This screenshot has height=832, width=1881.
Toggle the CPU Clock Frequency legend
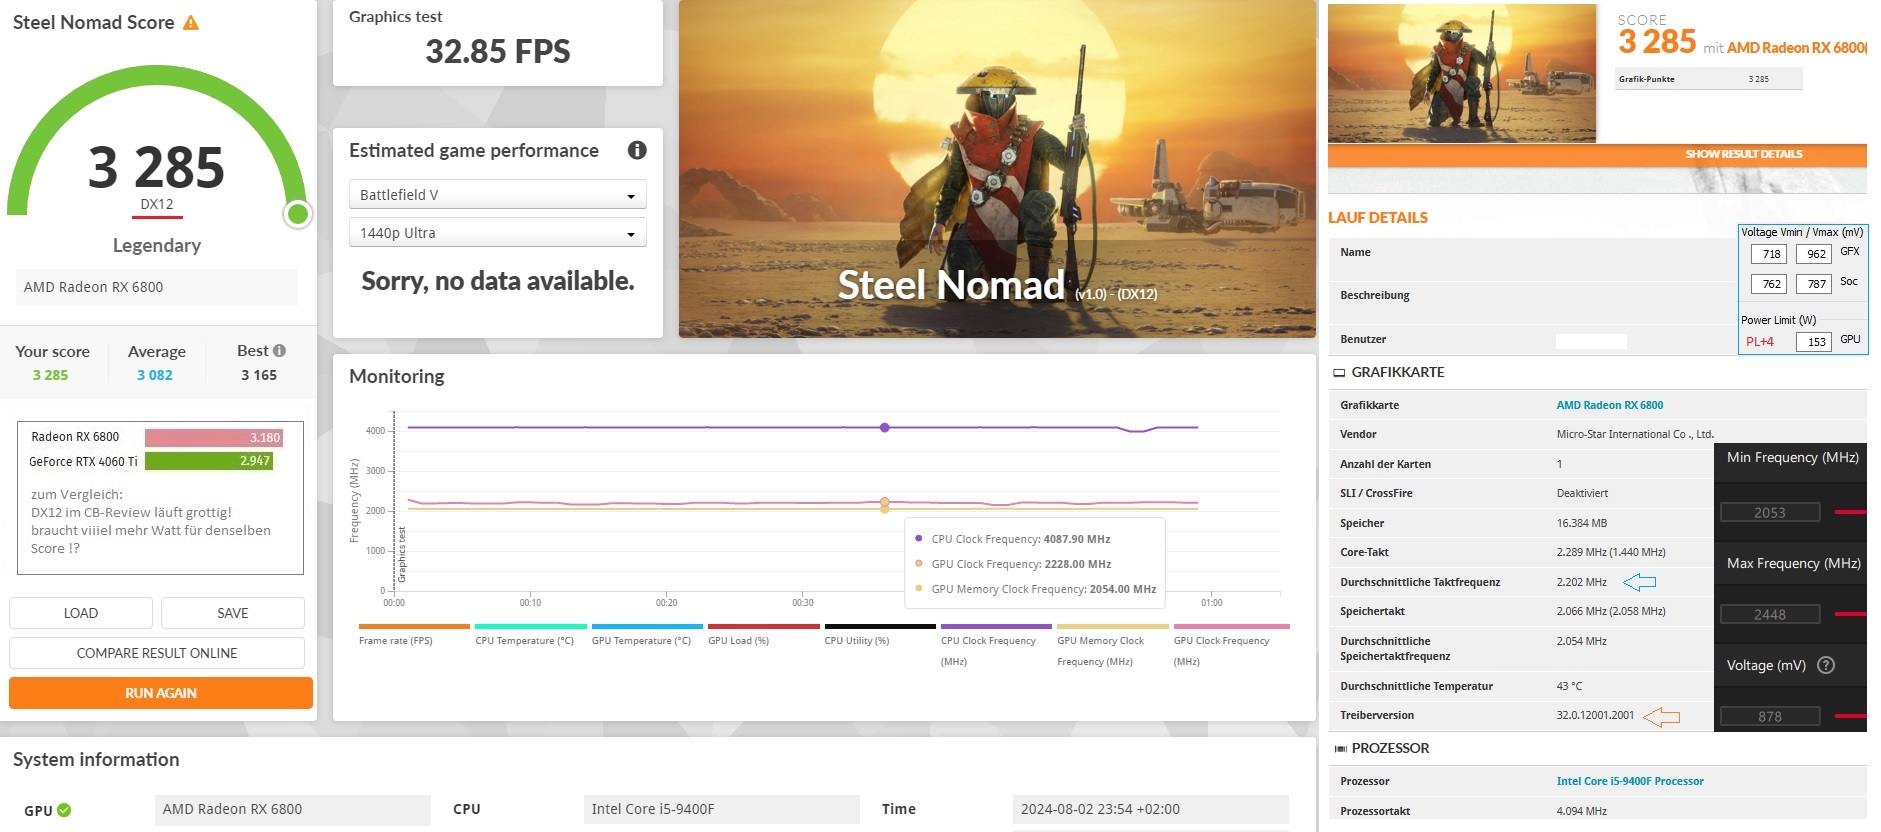pos(996,646)
